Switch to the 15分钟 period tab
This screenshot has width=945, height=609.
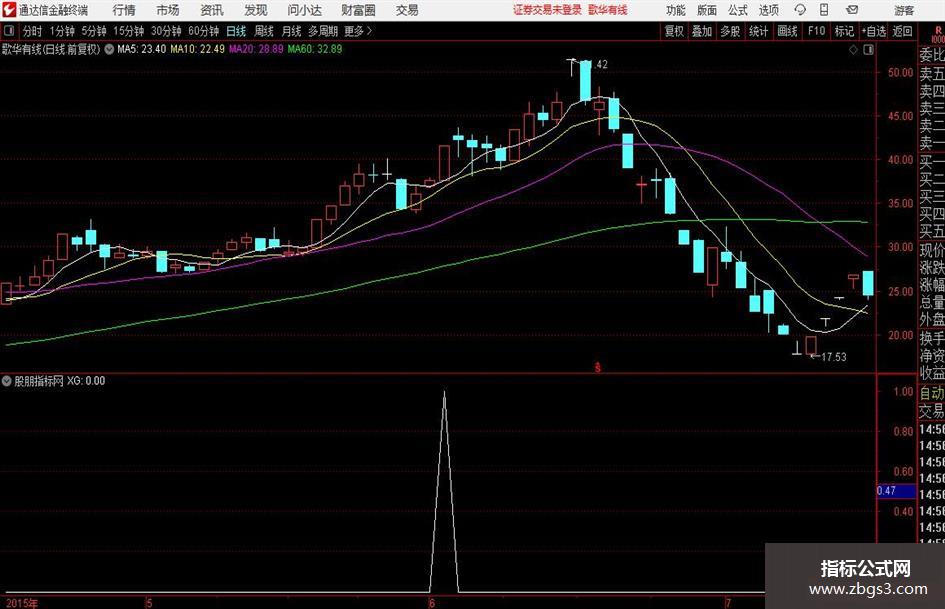[128, 31]
